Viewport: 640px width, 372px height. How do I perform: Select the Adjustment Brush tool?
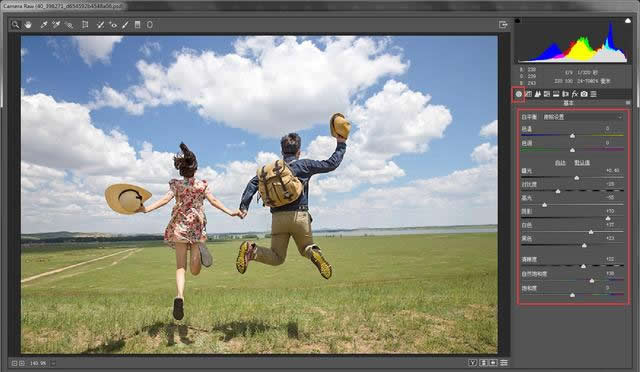click(x=125, y=25)
